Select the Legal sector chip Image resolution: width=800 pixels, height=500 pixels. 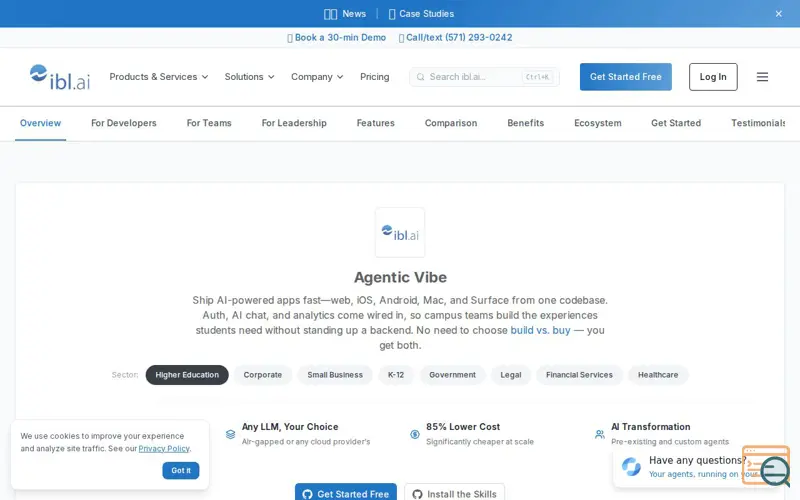click(511, 375)
